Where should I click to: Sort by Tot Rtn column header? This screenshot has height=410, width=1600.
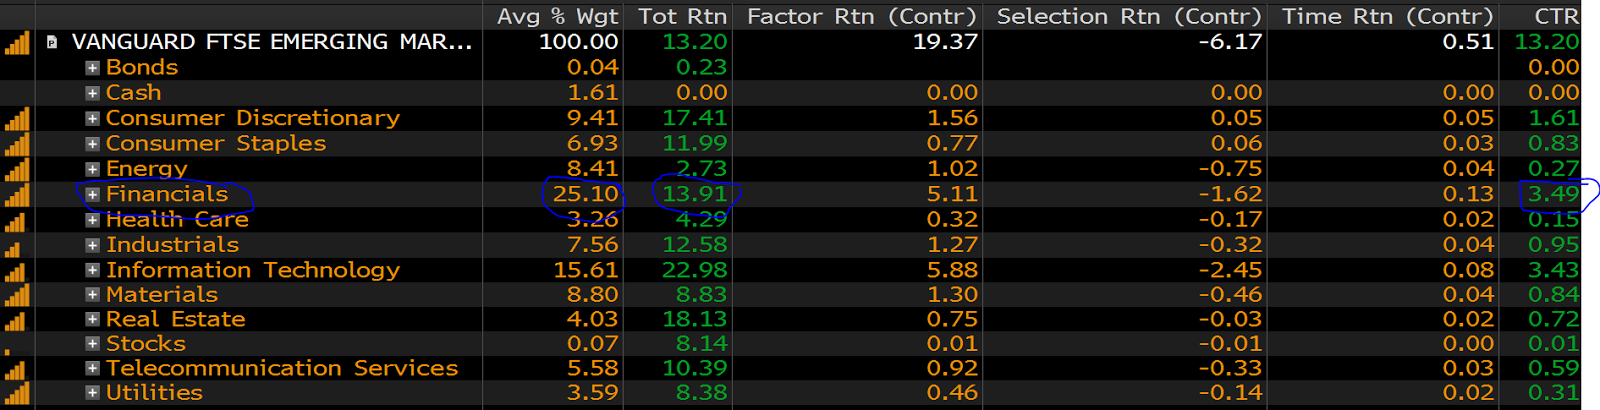click(x=683, y=17)
